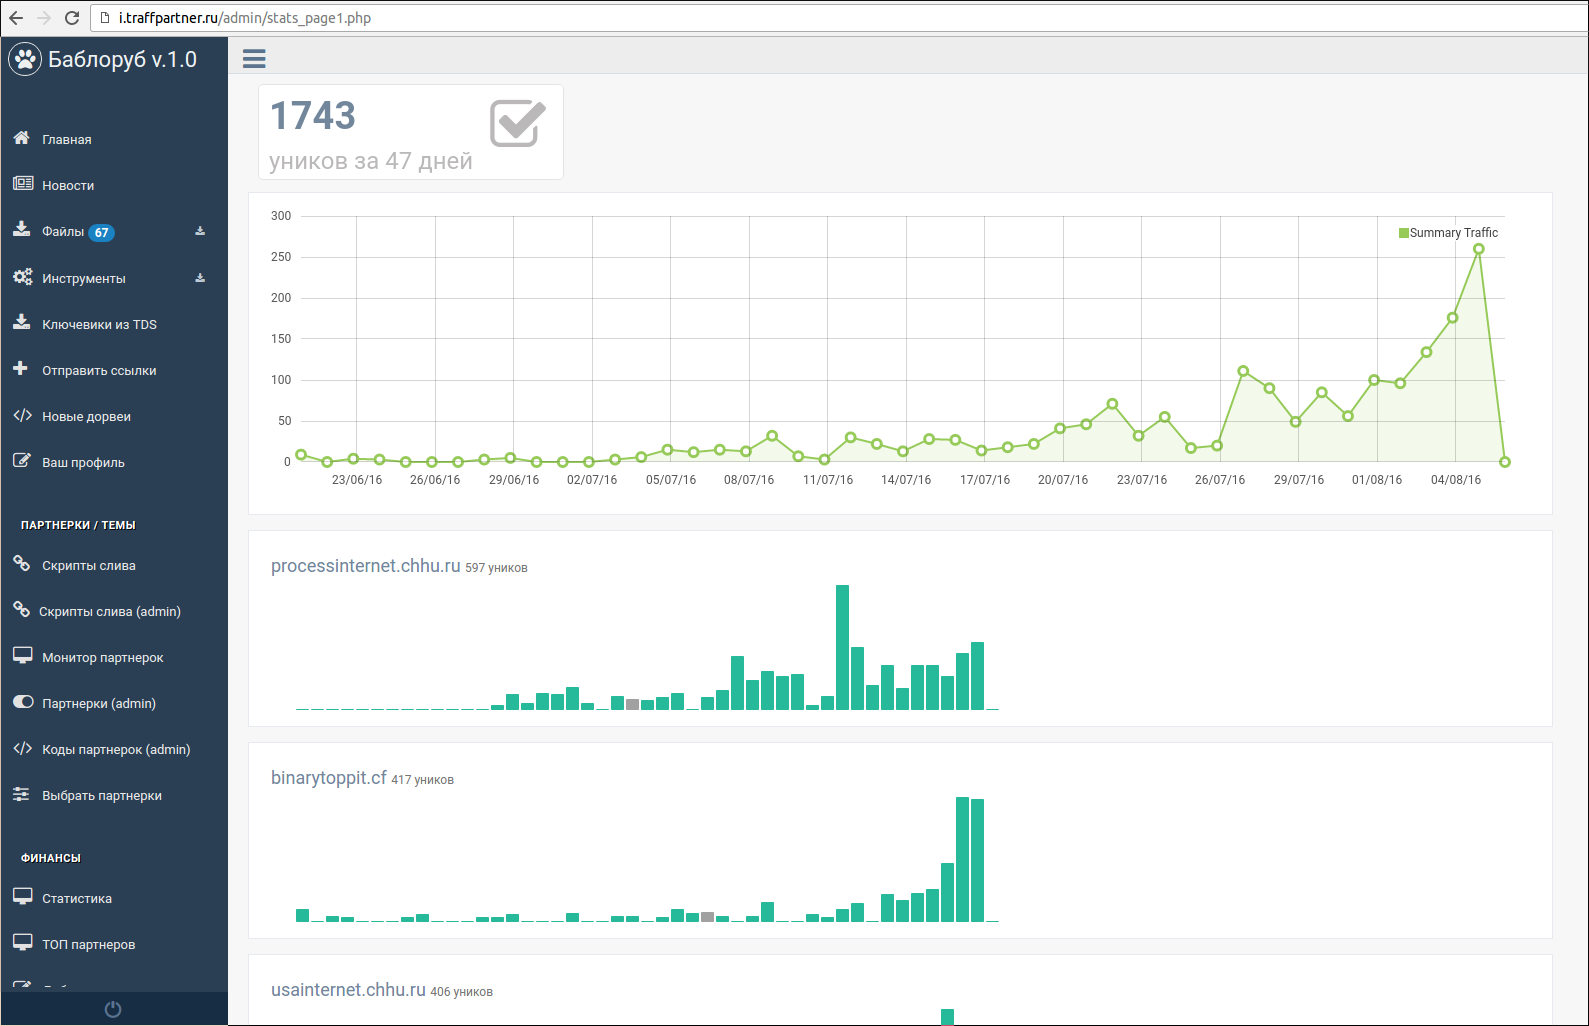Click the paw logo icon beside Баблоруб
This screenshot has height=1026, width=1589.
(x=25, y=60)
